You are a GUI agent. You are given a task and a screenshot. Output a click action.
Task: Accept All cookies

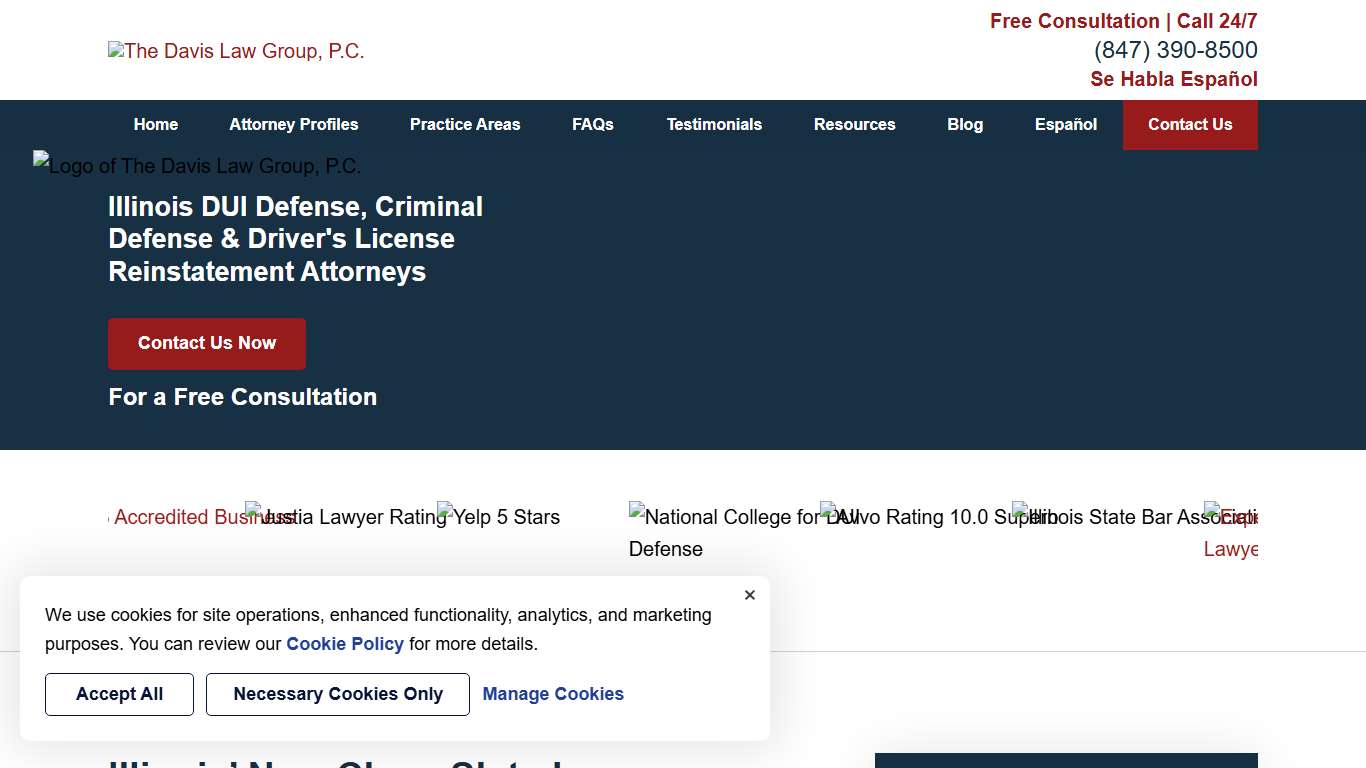coord(119,694)
